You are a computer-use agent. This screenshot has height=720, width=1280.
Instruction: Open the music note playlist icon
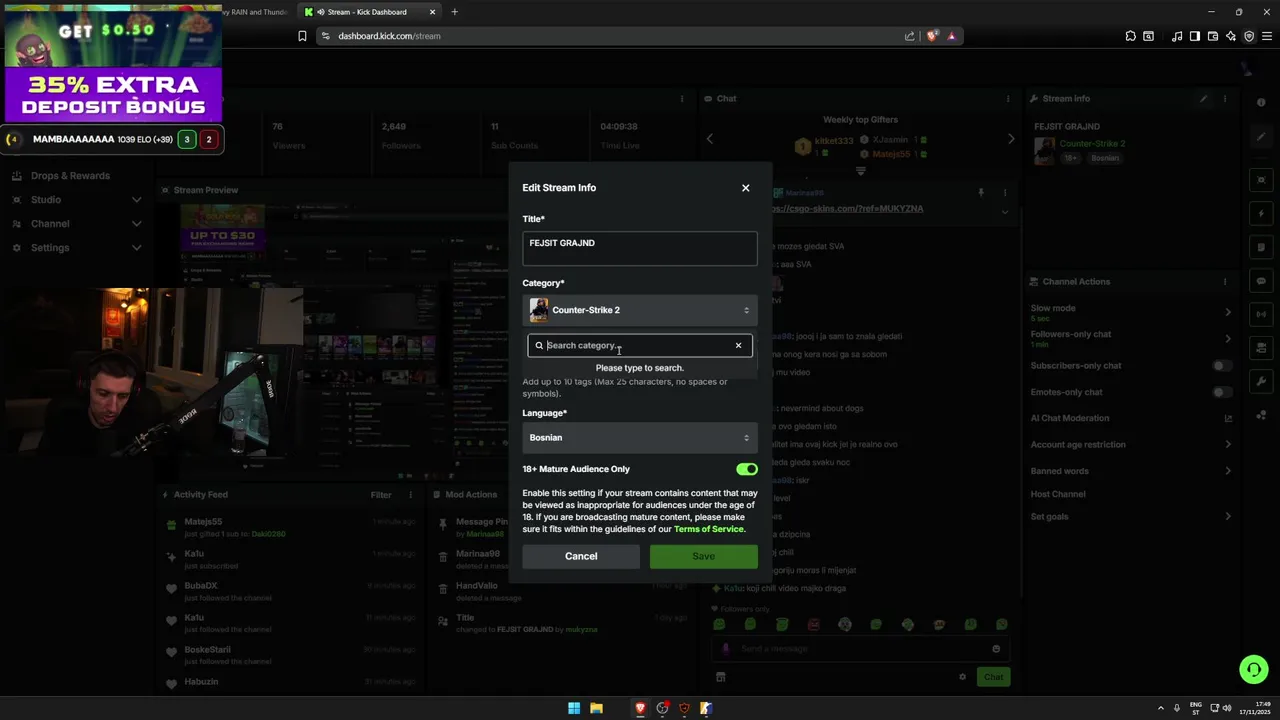click(x=1177, y=36)
